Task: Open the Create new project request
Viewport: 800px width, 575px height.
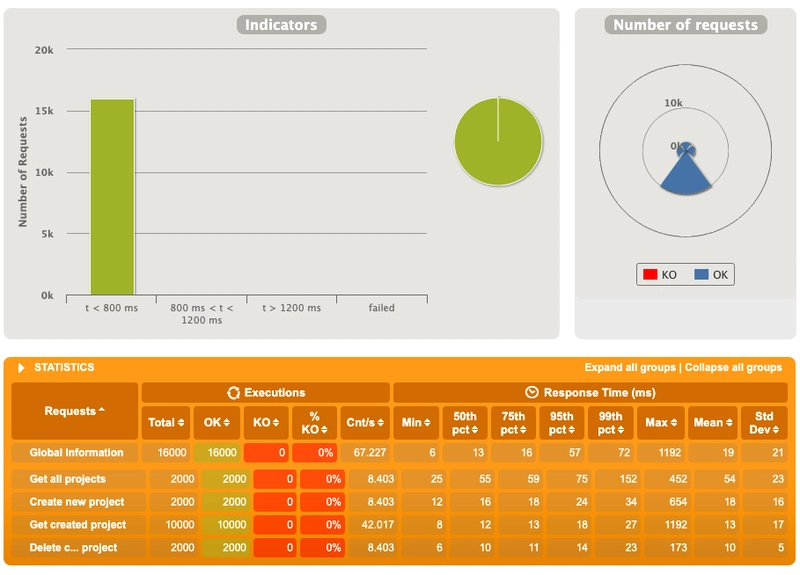Action: (75, 502)
